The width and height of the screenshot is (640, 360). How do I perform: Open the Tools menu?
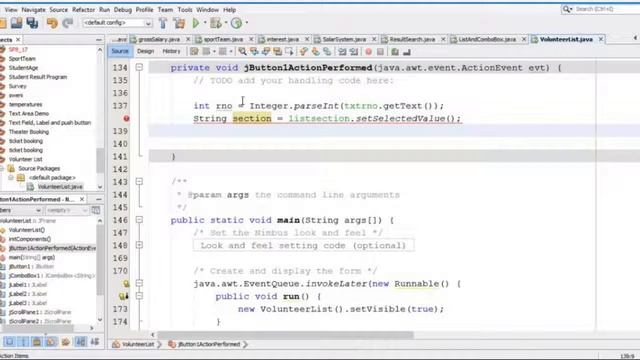[184, 9]
